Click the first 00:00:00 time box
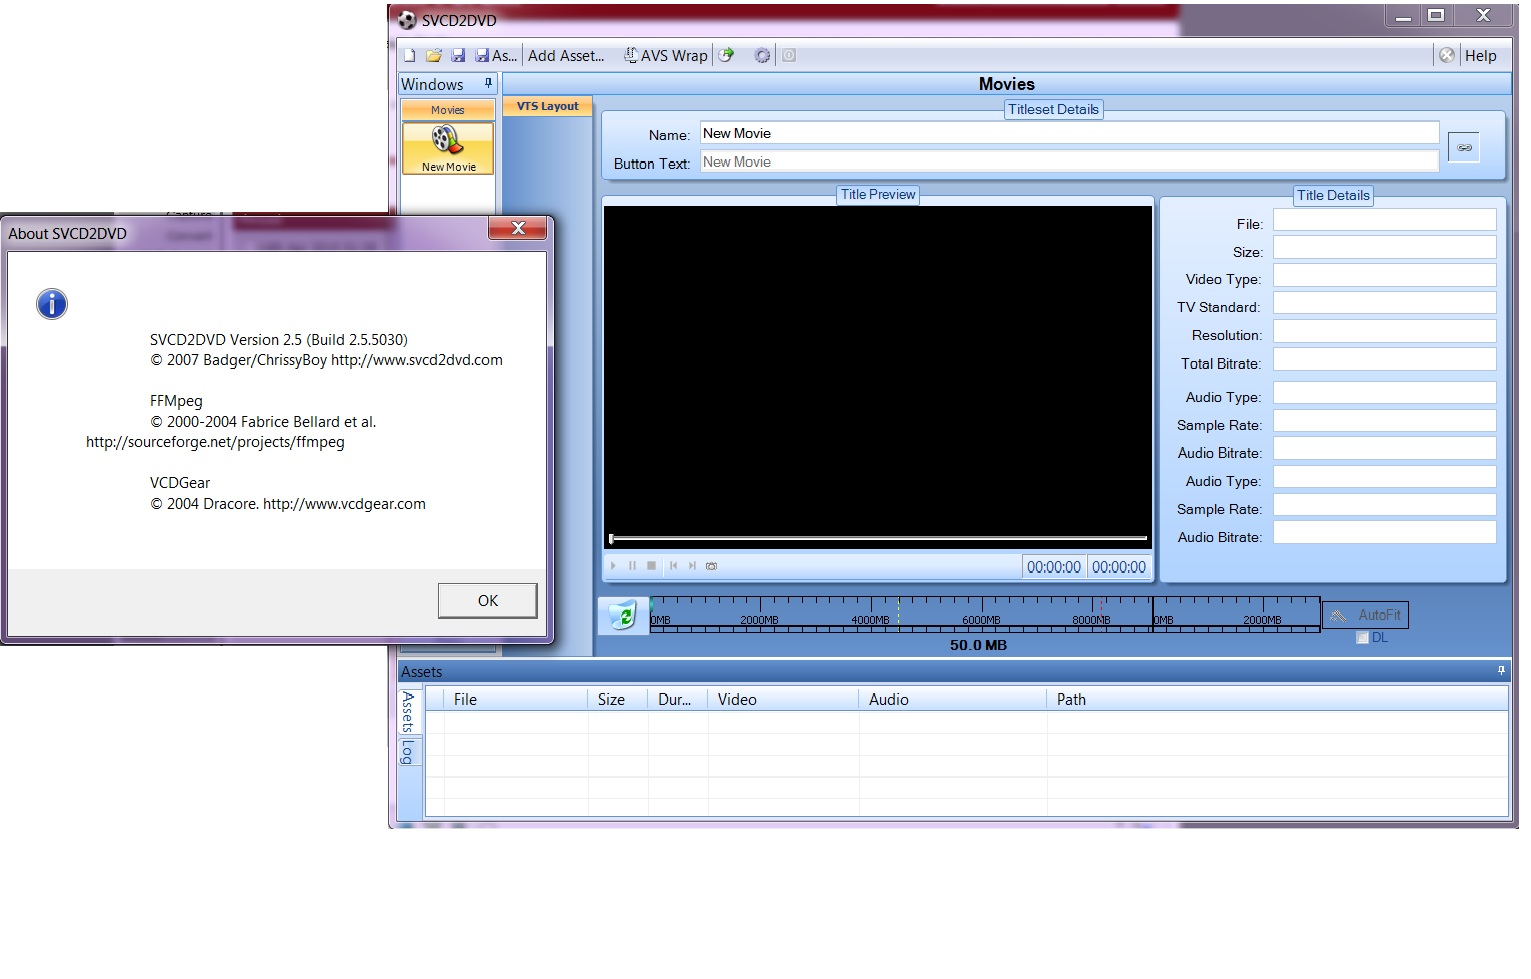The image size is (1531, 979). point(1054,567)
